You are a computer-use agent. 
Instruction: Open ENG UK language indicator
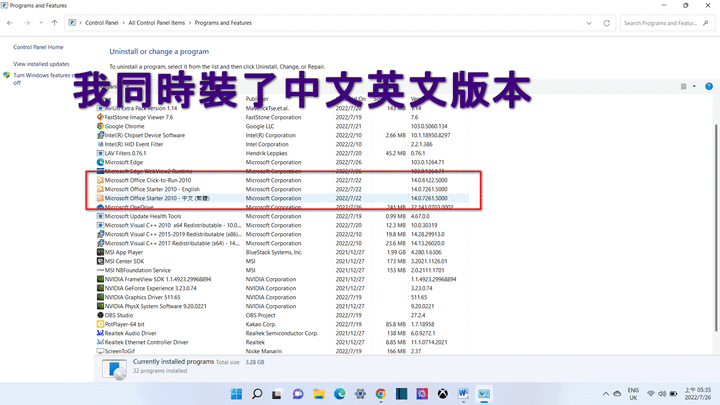tap(633, 394)
